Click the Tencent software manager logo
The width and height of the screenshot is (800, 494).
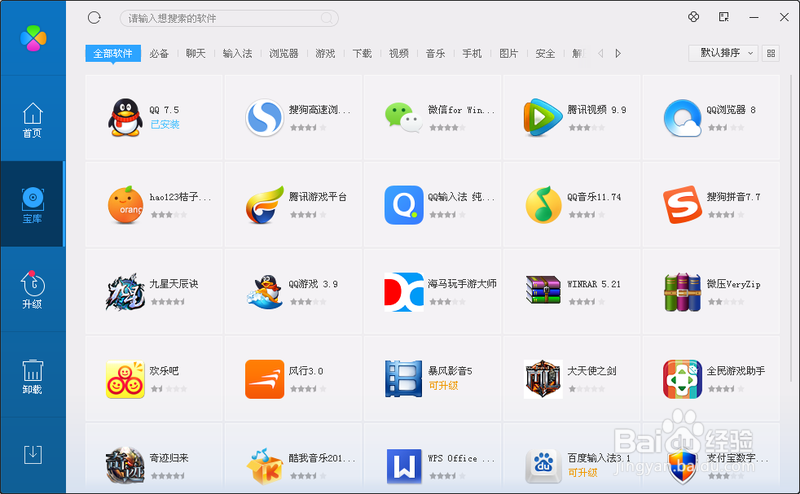point(33,38)
